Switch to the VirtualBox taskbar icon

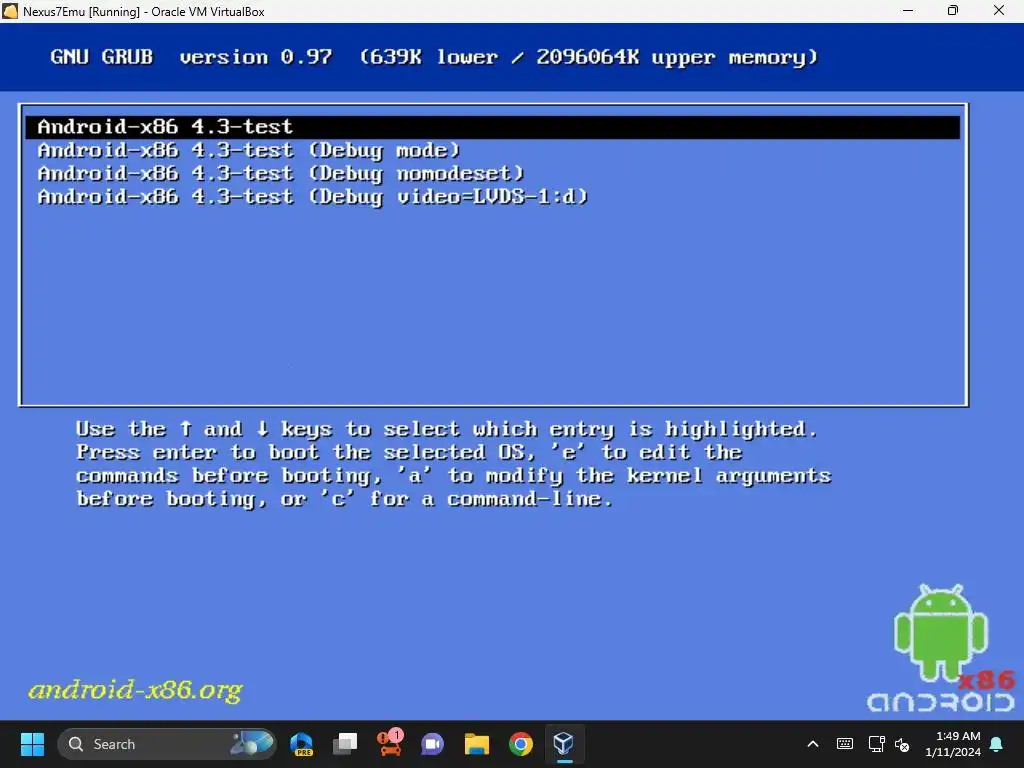[x=564, y=744]
